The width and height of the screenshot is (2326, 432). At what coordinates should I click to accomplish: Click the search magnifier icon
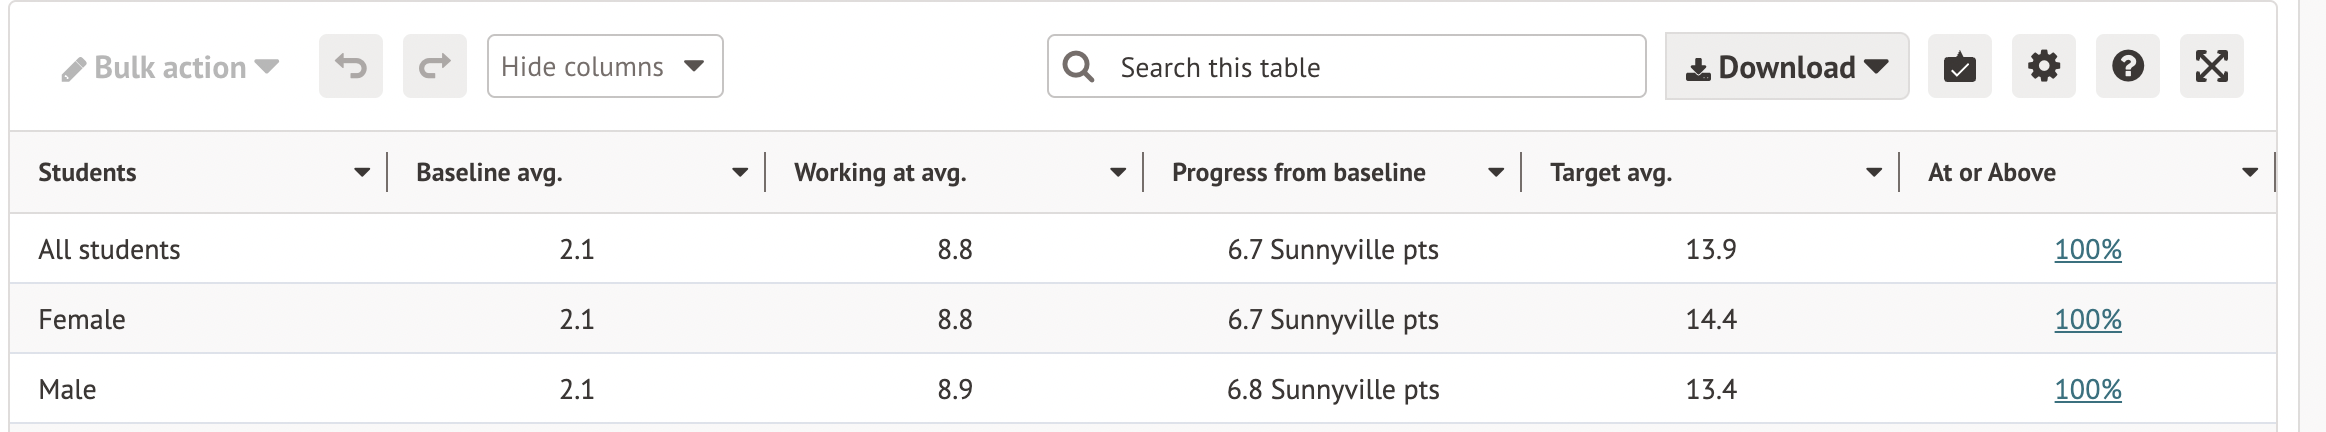coord(1078,67)
